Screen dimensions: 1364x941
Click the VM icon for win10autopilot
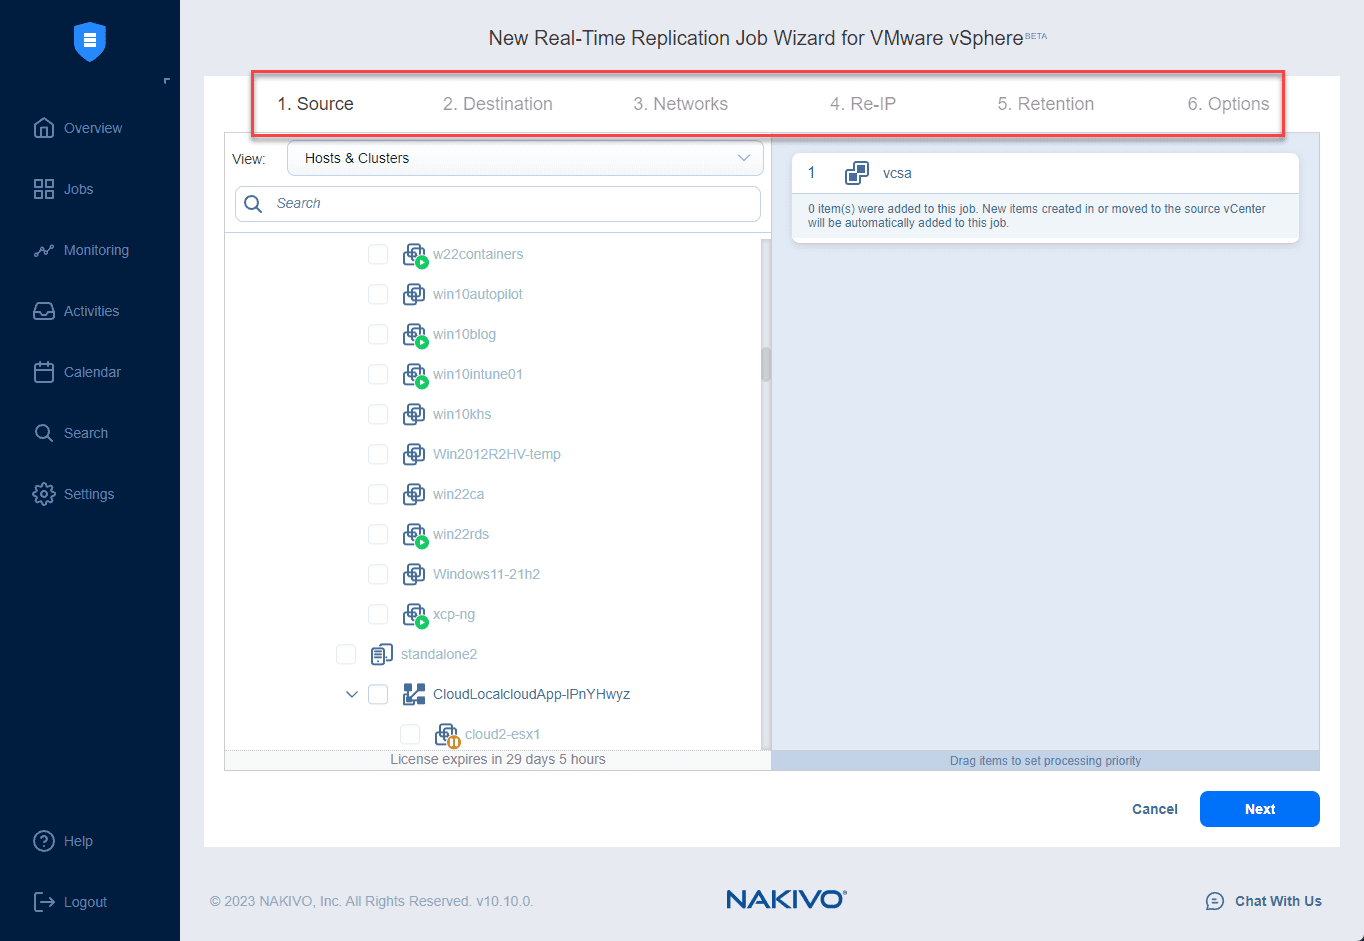click(x=414, y=294)
